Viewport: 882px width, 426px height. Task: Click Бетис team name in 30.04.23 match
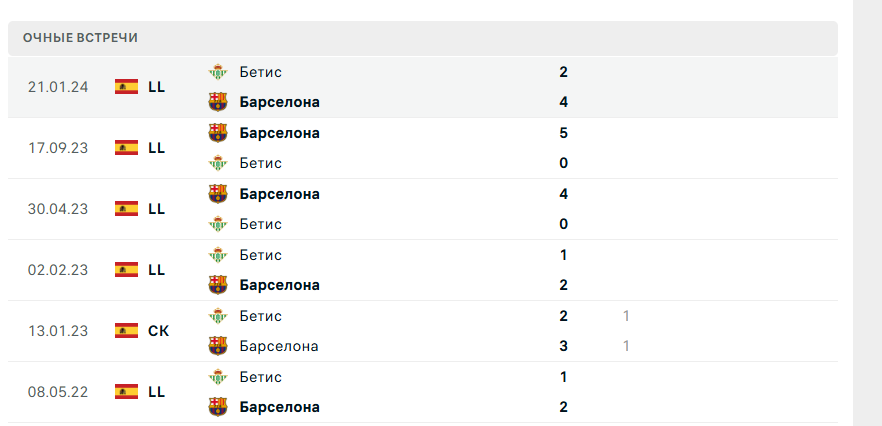(x=261, y=224)
